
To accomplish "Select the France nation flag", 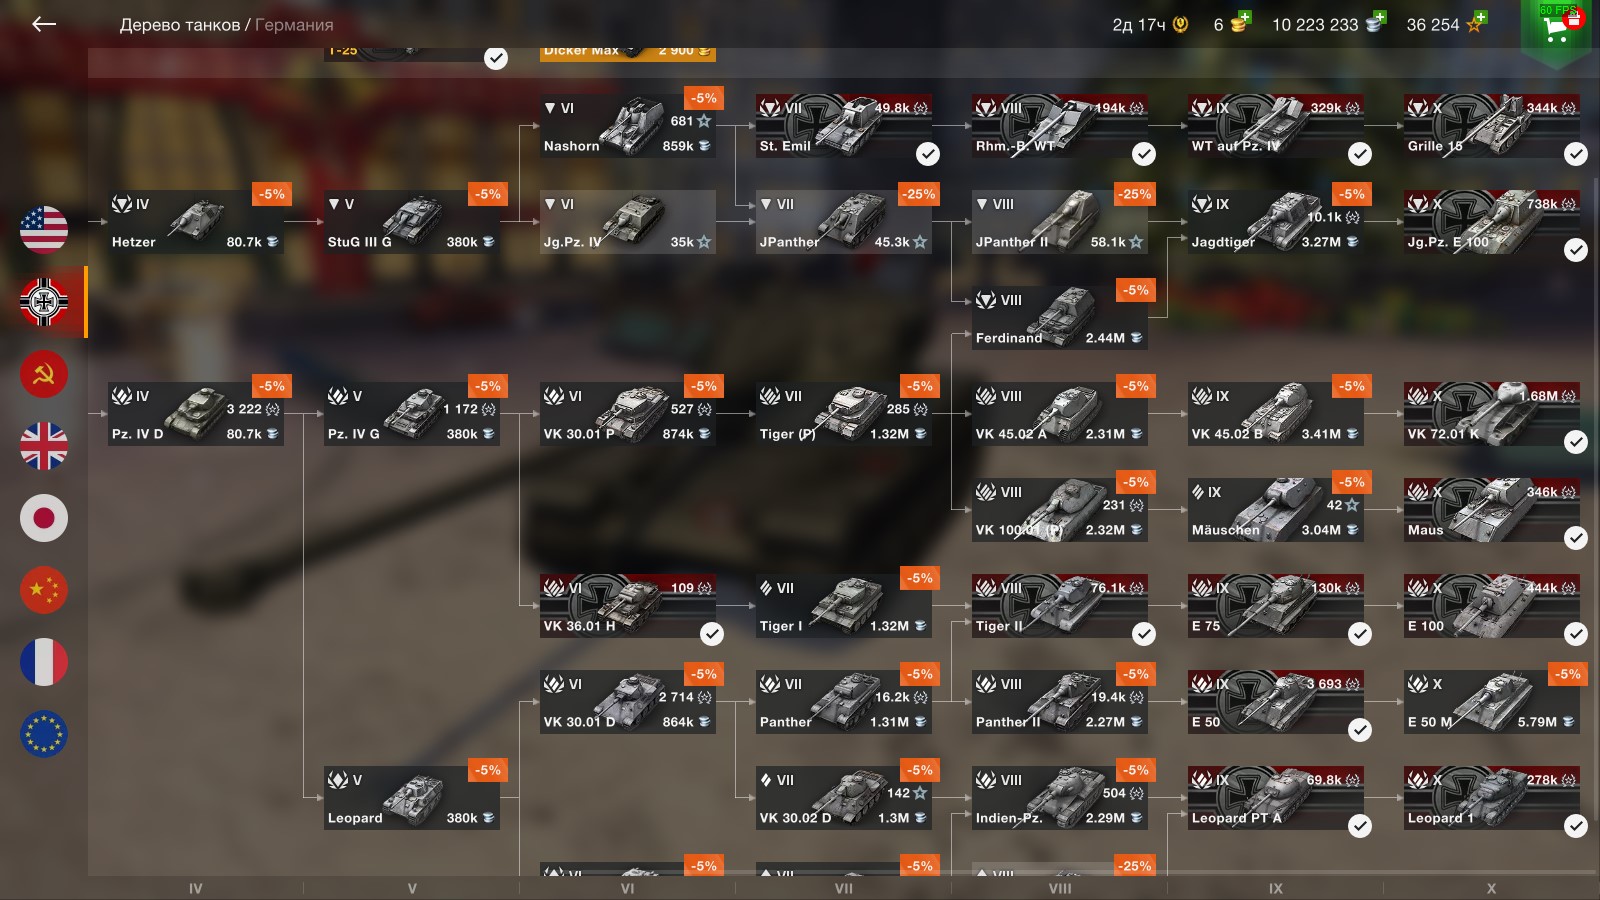I will [44, 662].
